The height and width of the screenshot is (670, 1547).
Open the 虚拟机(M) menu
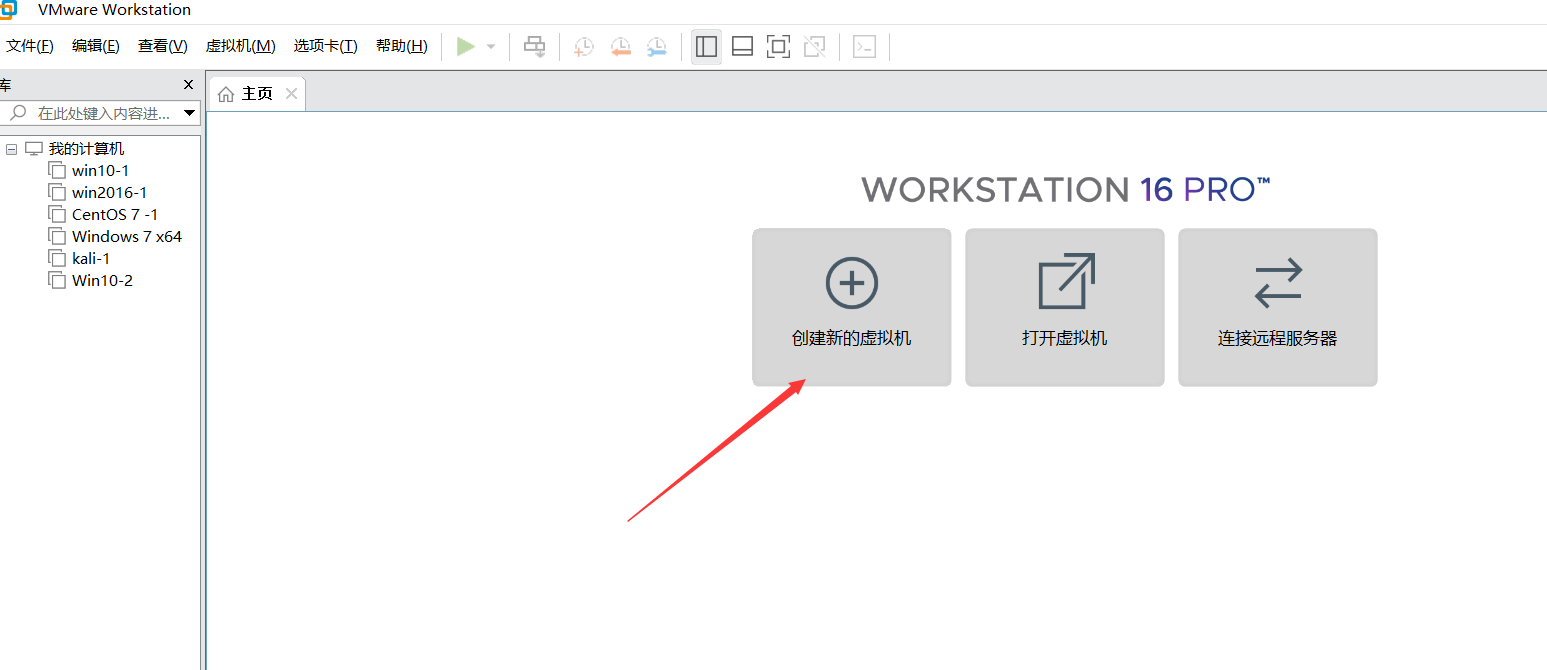pyautogui.click(x=240, y=46)
